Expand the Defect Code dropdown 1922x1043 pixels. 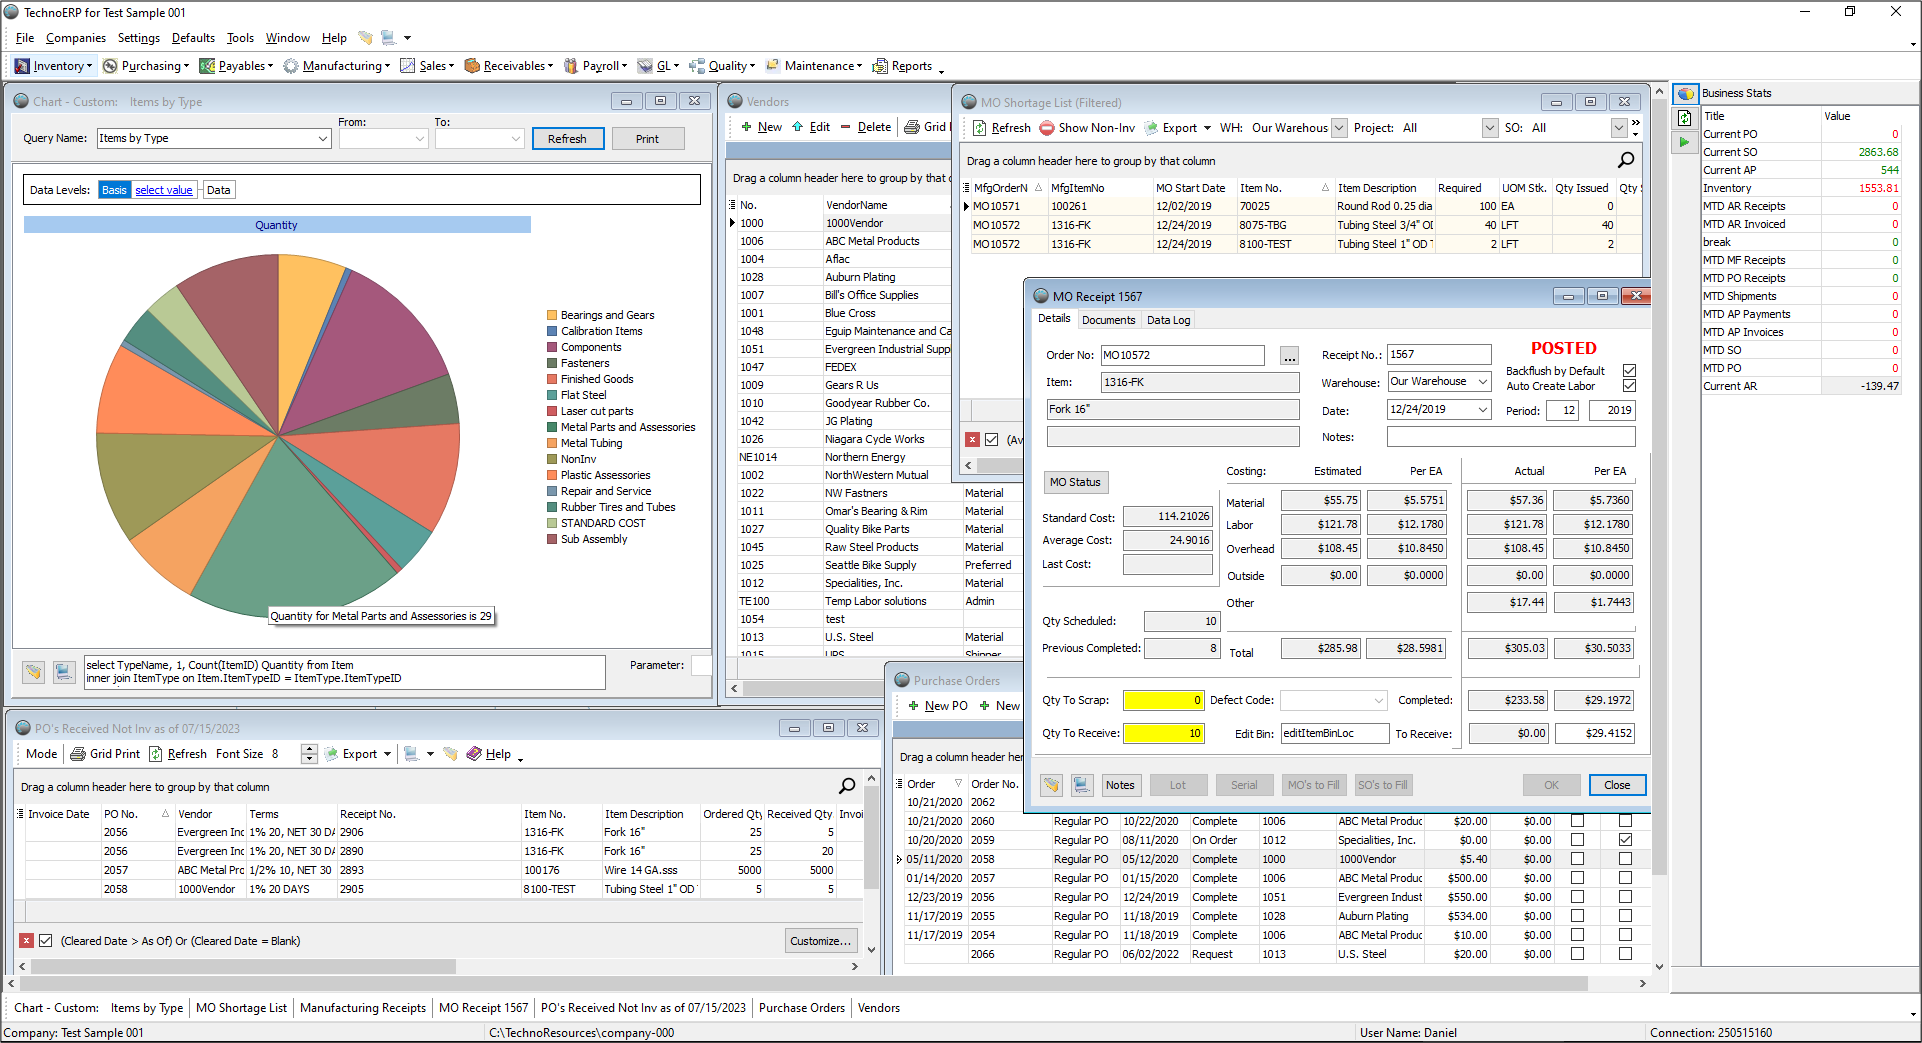click(x=1379, y=701)
